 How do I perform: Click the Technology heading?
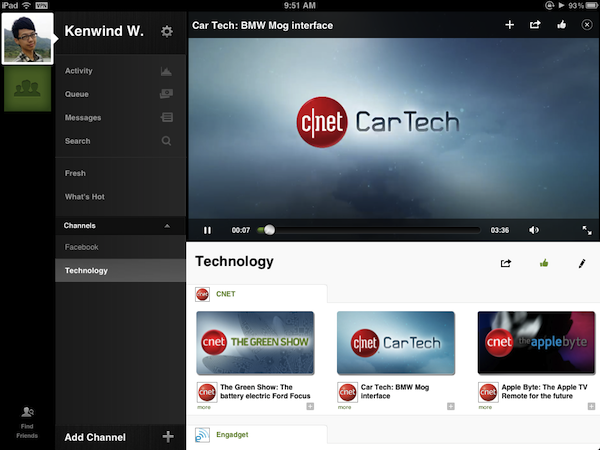pos(234,261)
